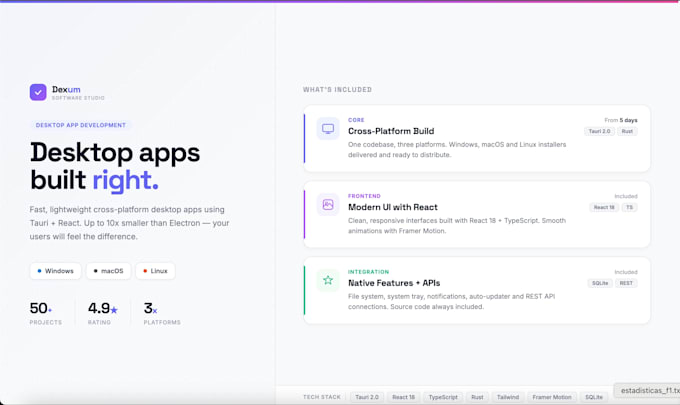Click the React 18 tag on Frontend card

(604, 207)
